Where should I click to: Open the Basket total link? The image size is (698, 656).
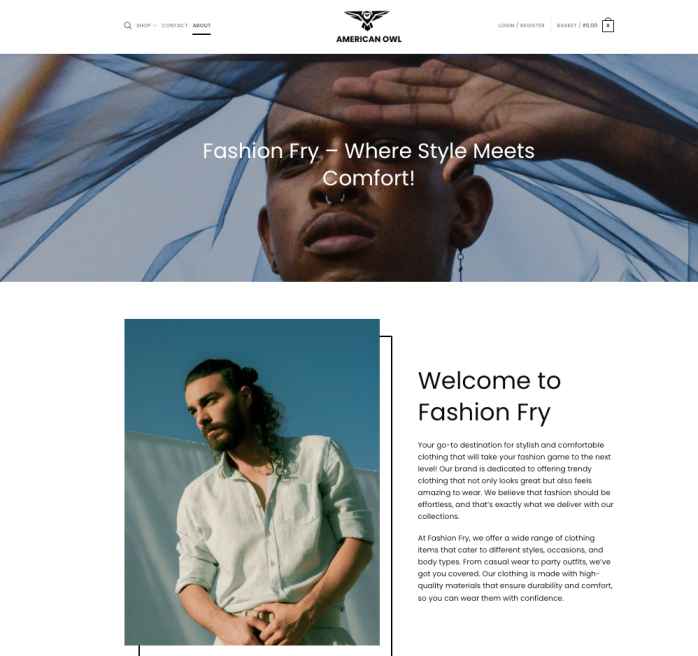577,25
